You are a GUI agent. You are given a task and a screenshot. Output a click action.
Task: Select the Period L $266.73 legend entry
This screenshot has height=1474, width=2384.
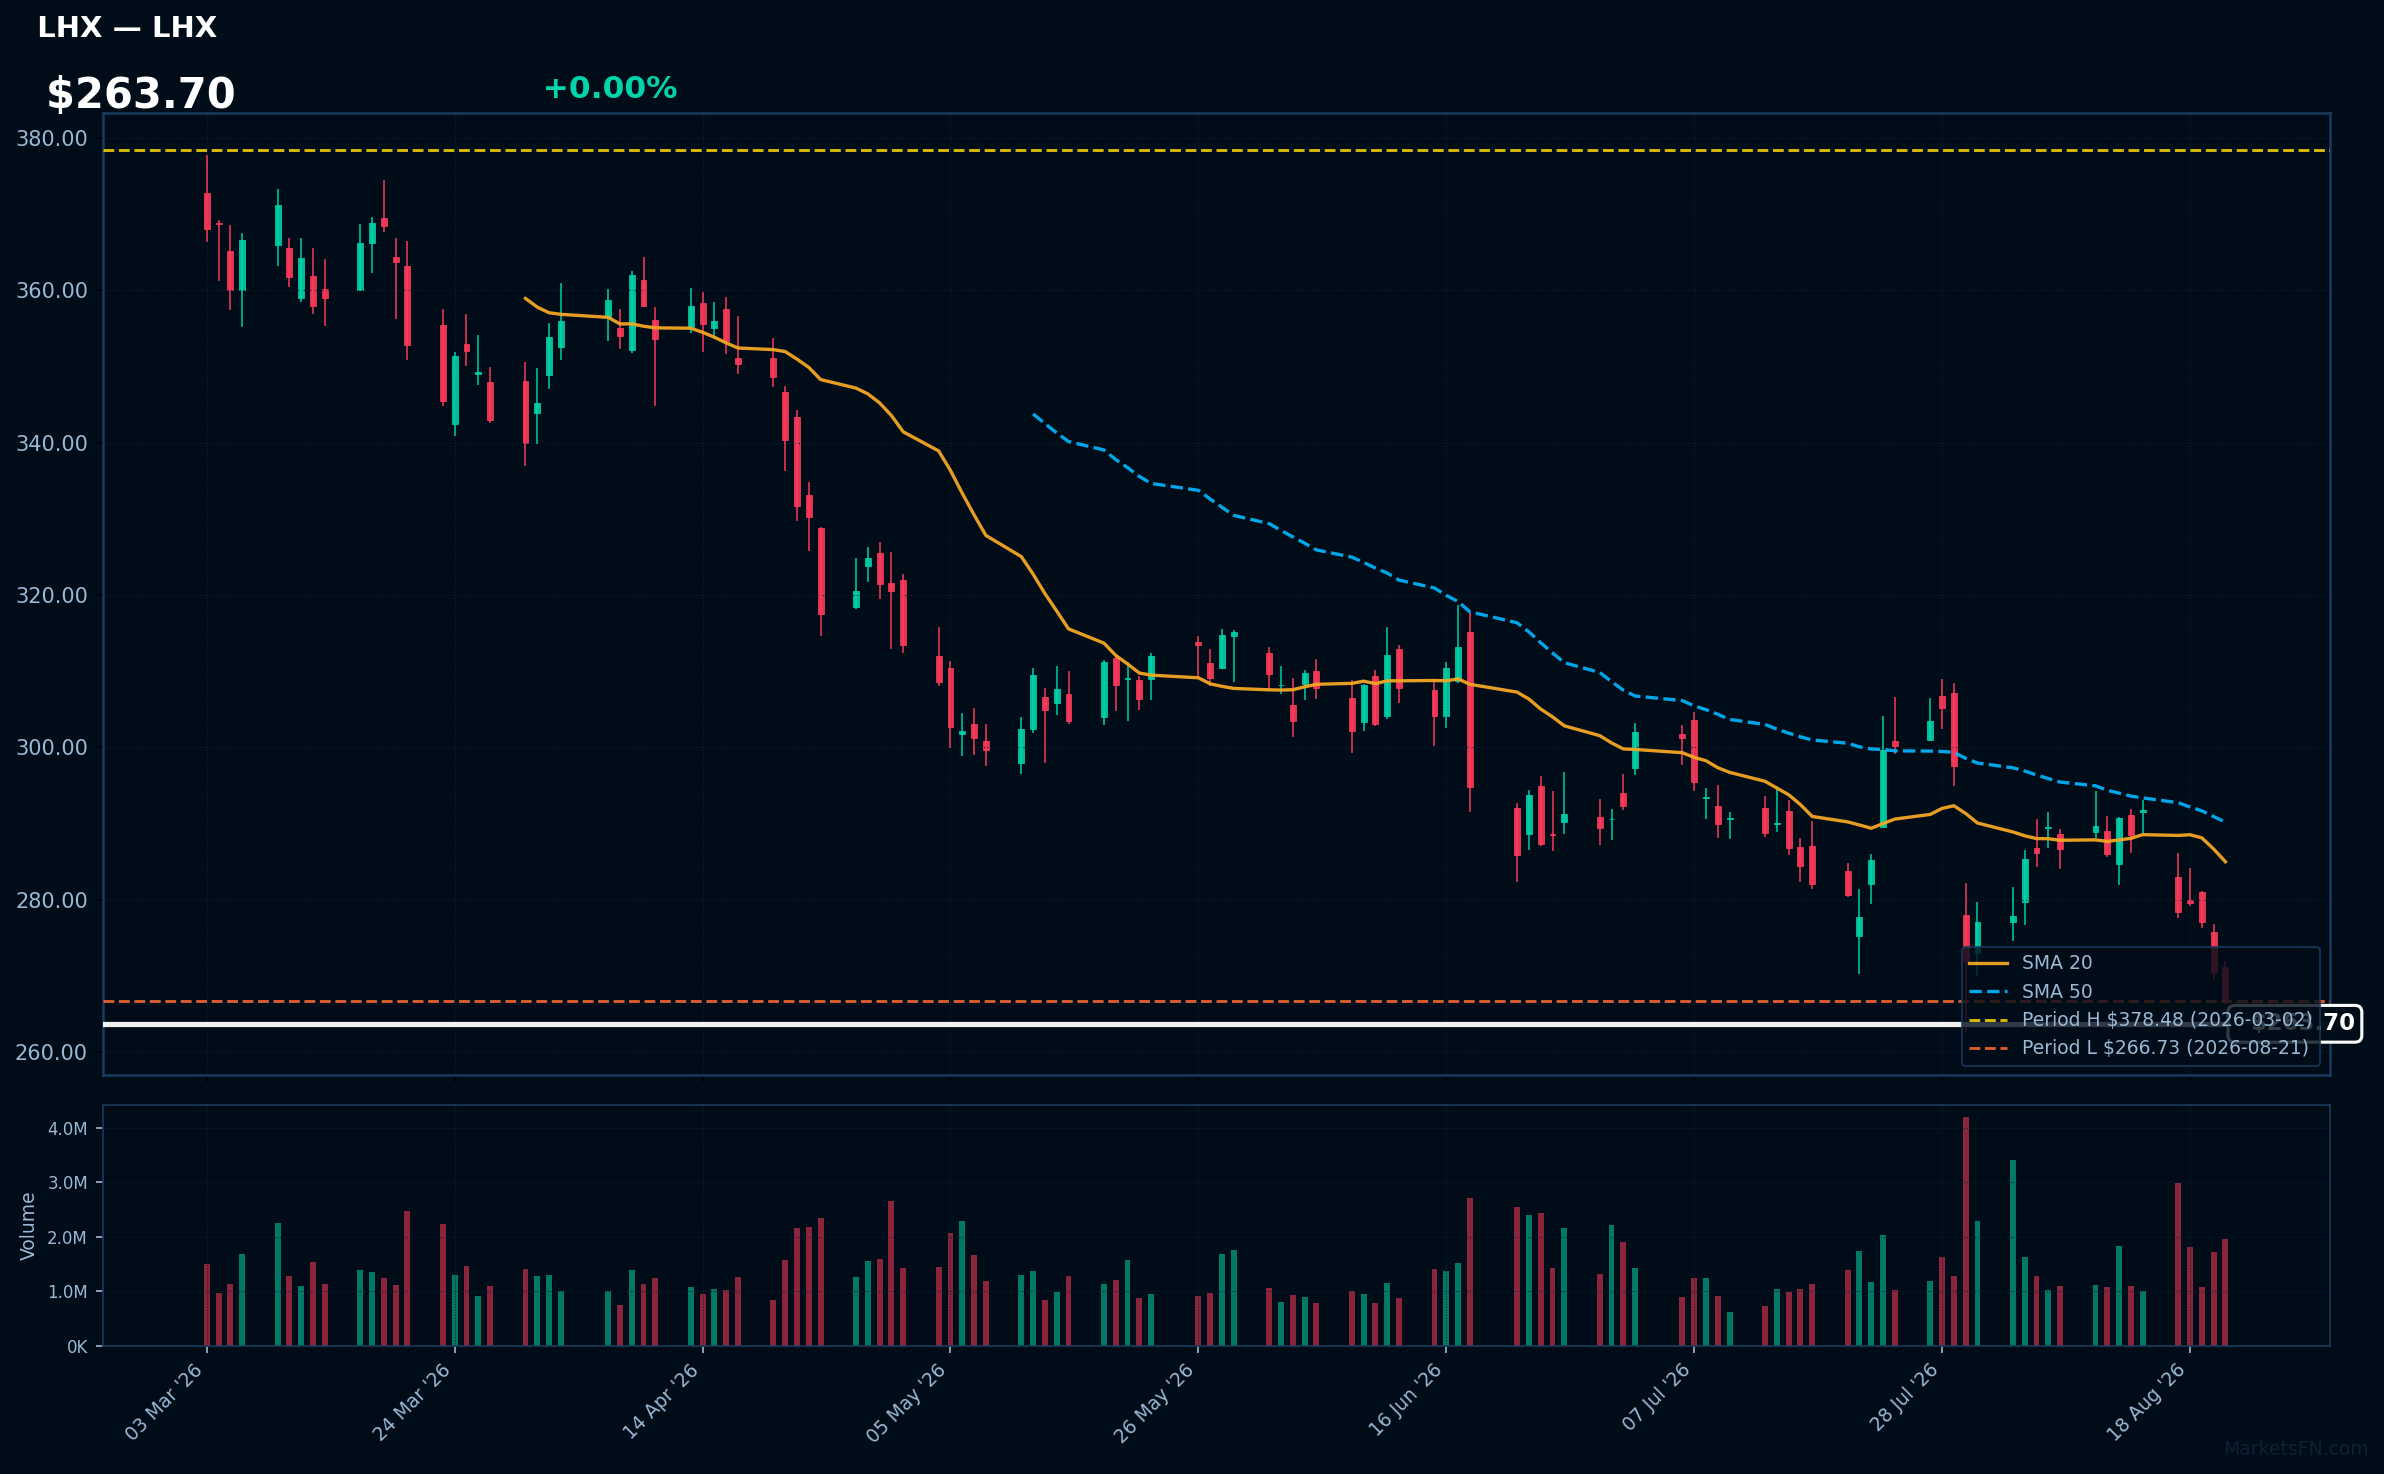[x=2138, y=1048]
